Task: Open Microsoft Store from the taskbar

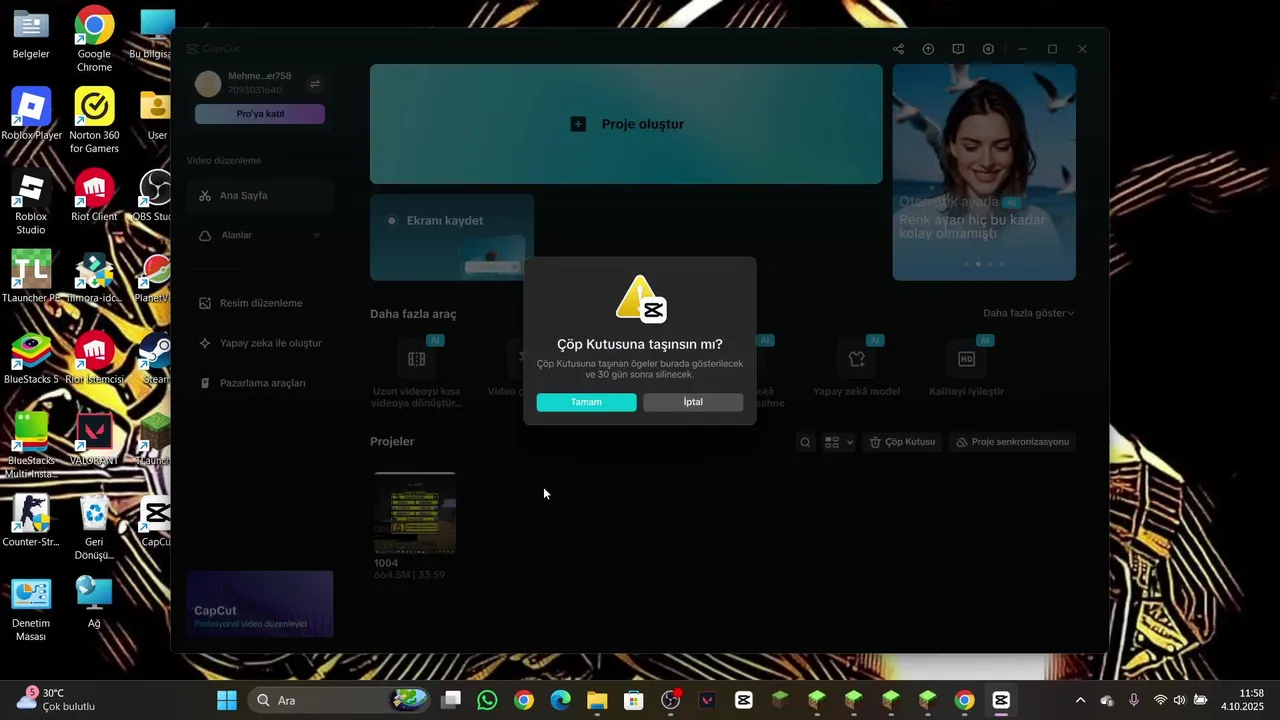Action: [x=634, y=700]
